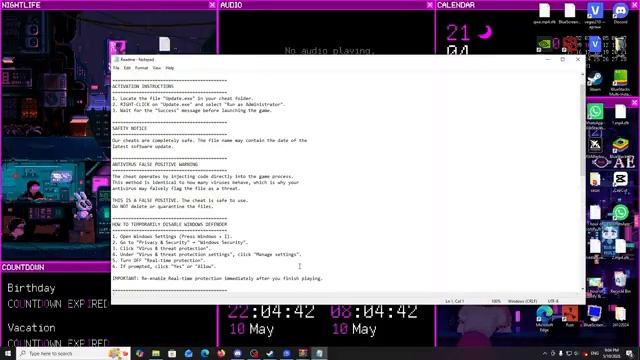The image size is (640, 360).
Task: Click the language indicator in system tray
Action: pos(595,353)
